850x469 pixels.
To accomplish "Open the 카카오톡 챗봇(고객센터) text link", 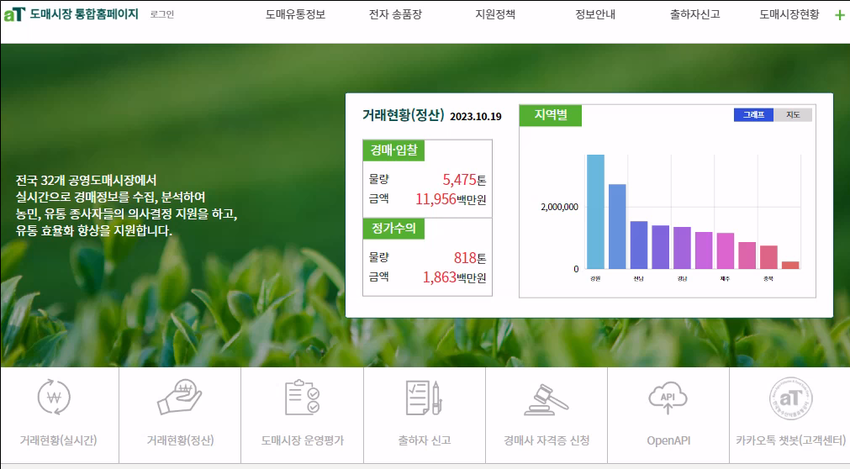I will tap(790, 440).
